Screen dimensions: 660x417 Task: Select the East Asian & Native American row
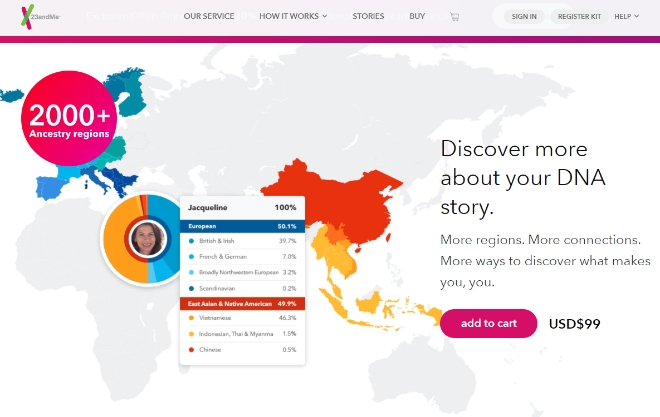coord(241,302)
